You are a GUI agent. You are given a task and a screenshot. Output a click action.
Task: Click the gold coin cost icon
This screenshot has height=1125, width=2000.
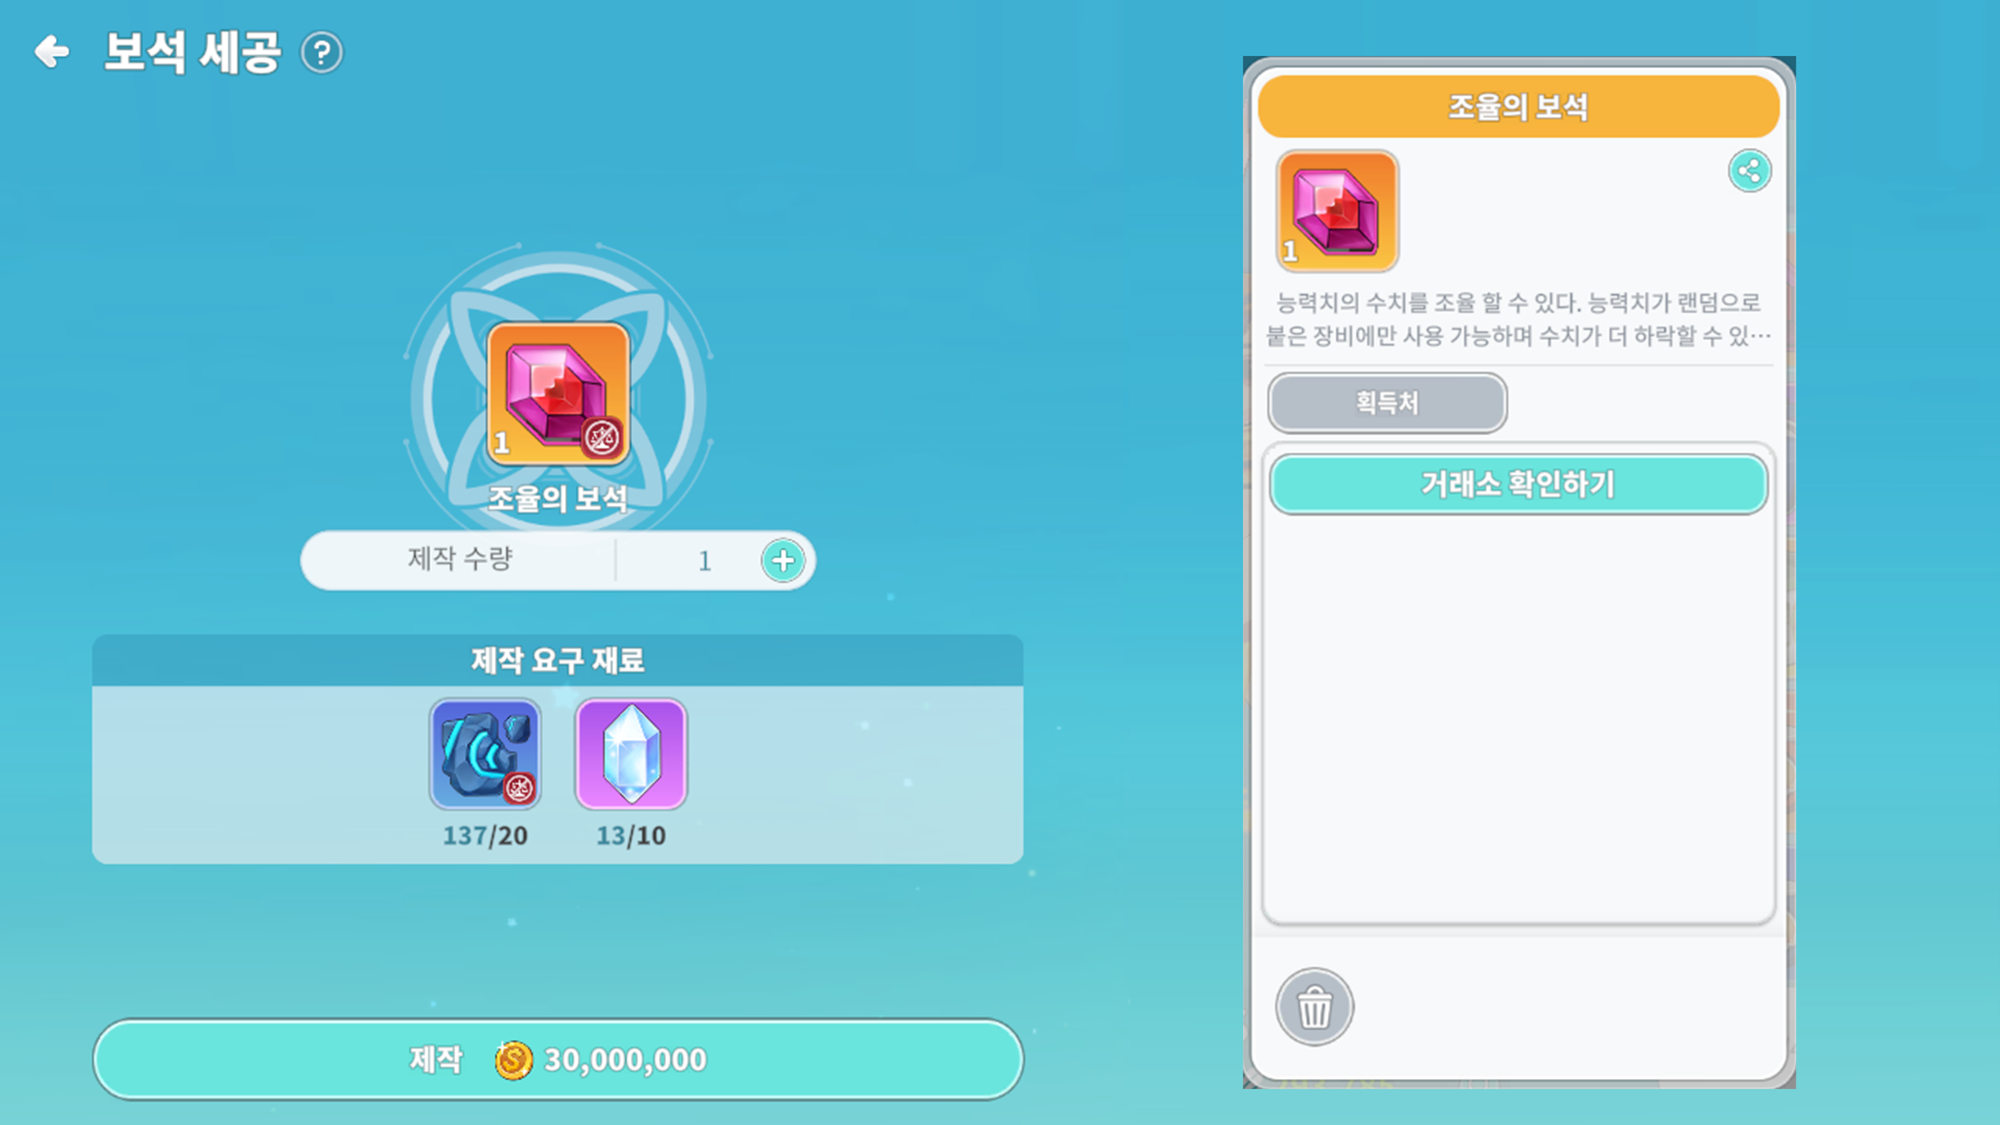point(513,1060)
